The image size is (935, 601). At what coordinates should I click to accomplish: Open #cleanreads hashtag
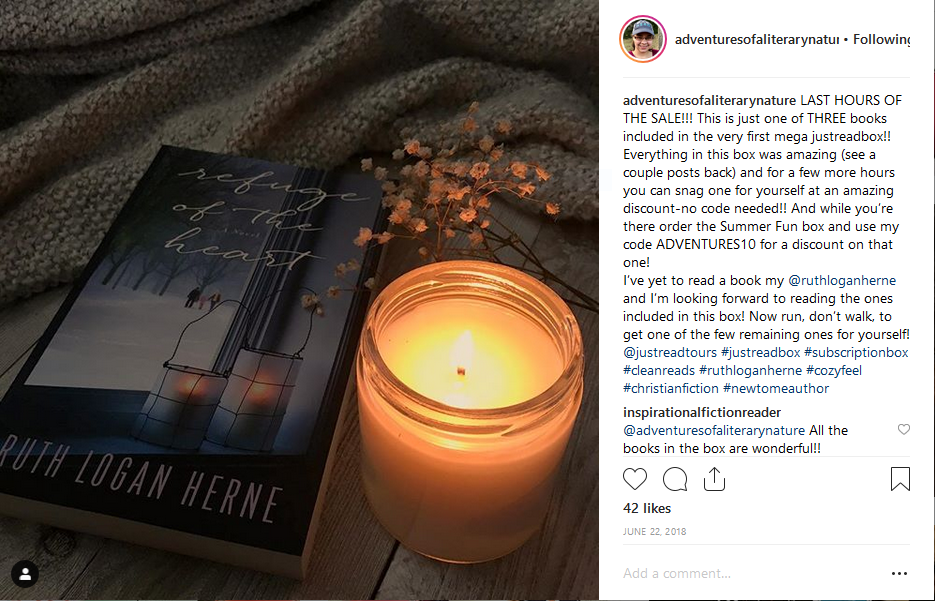click(x=659, y=370)
